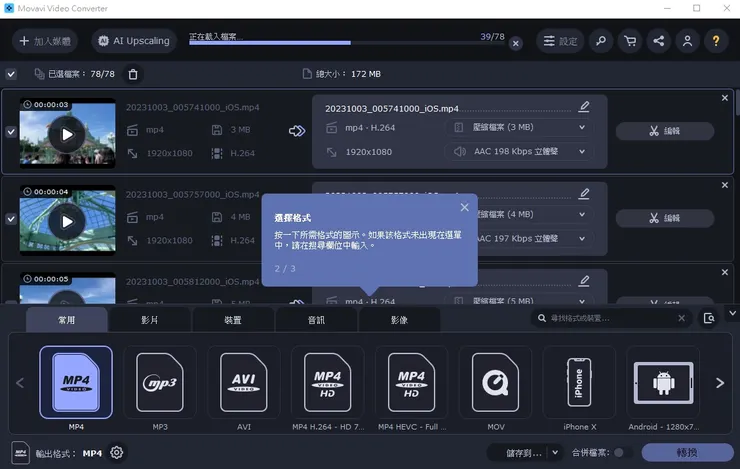Collapse the format panel with chevron
The image size is (740, 469).
732,313
